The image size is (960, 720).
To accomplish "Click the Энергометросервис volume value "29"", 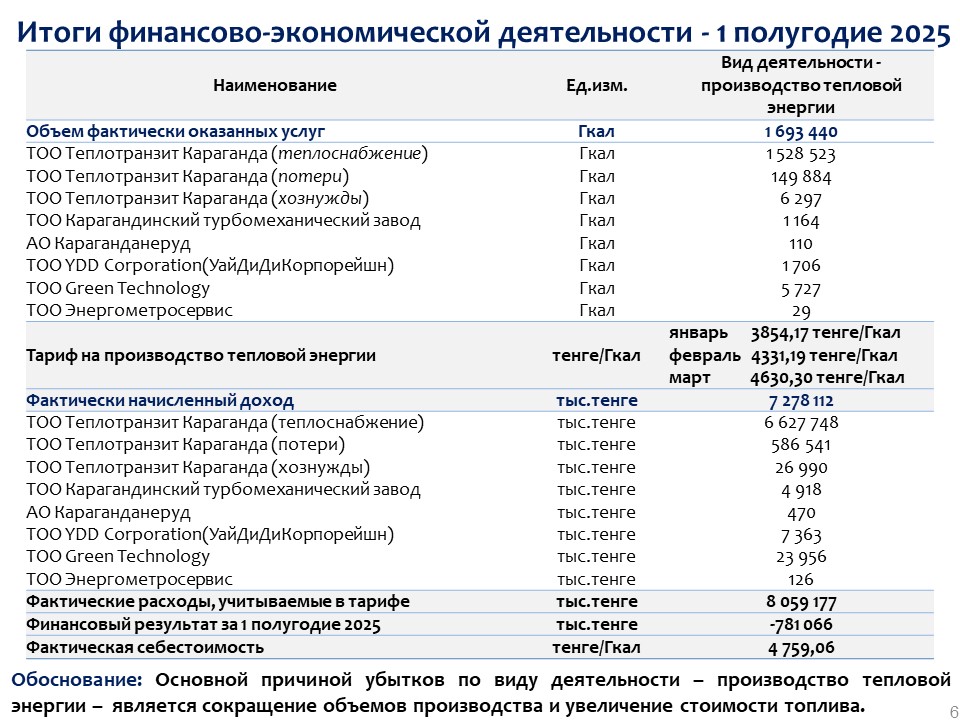I will pos(801,311).
